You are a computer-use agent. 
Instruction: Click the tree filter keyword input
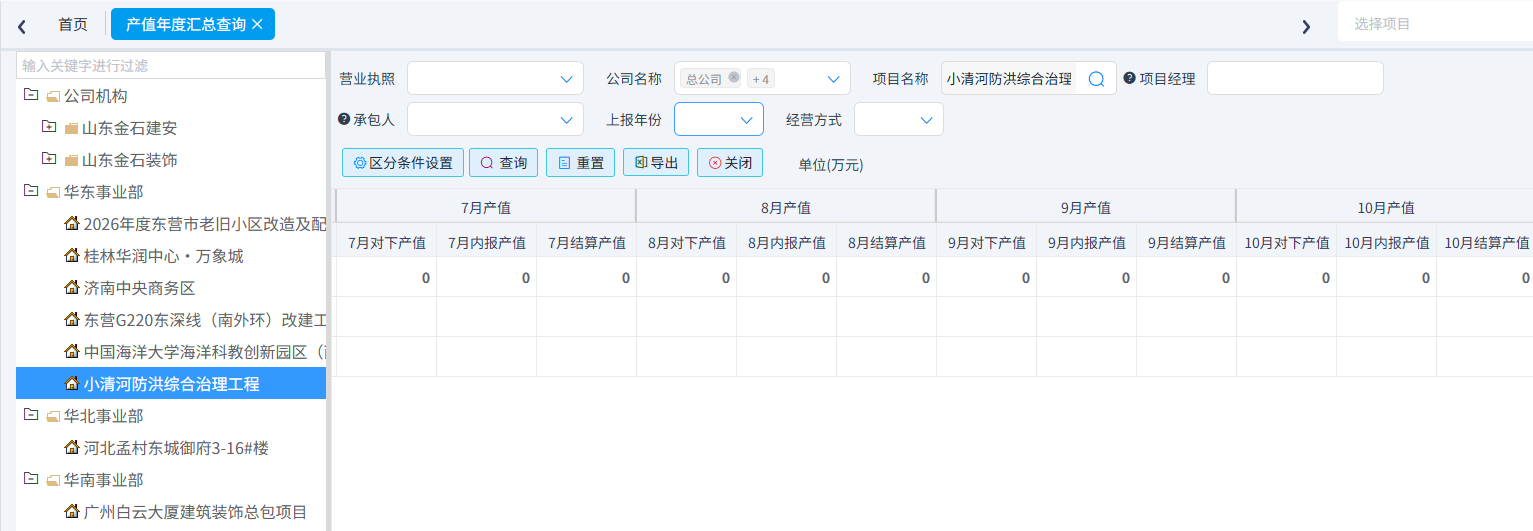pos(171,65)
